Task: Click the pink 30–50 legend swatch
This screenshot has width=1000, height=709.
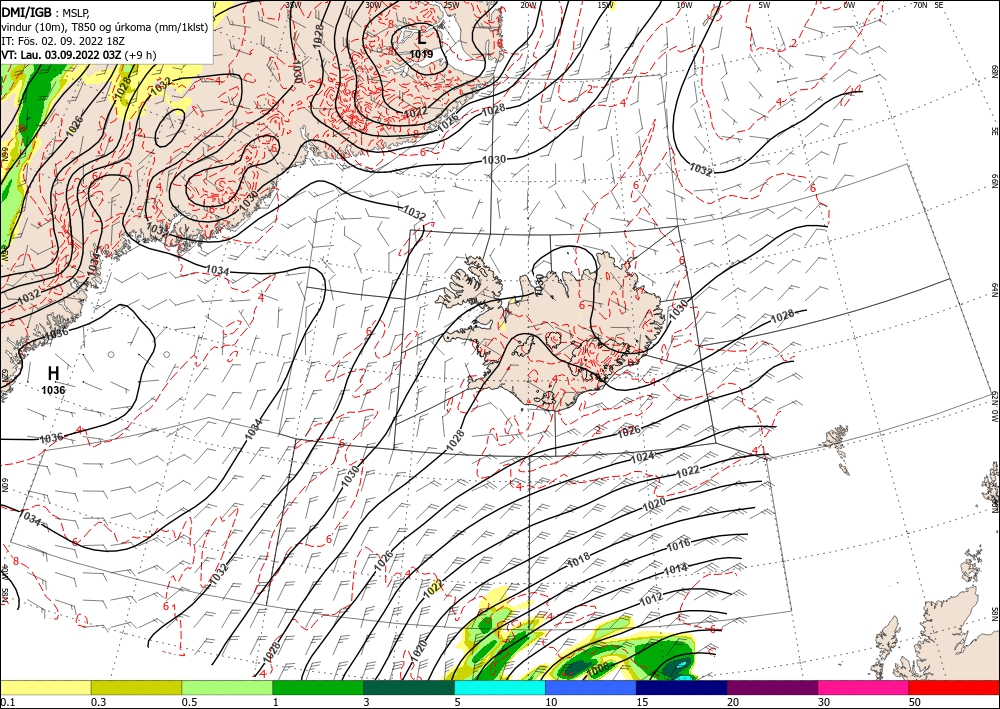Action: (x=864, y=687)
